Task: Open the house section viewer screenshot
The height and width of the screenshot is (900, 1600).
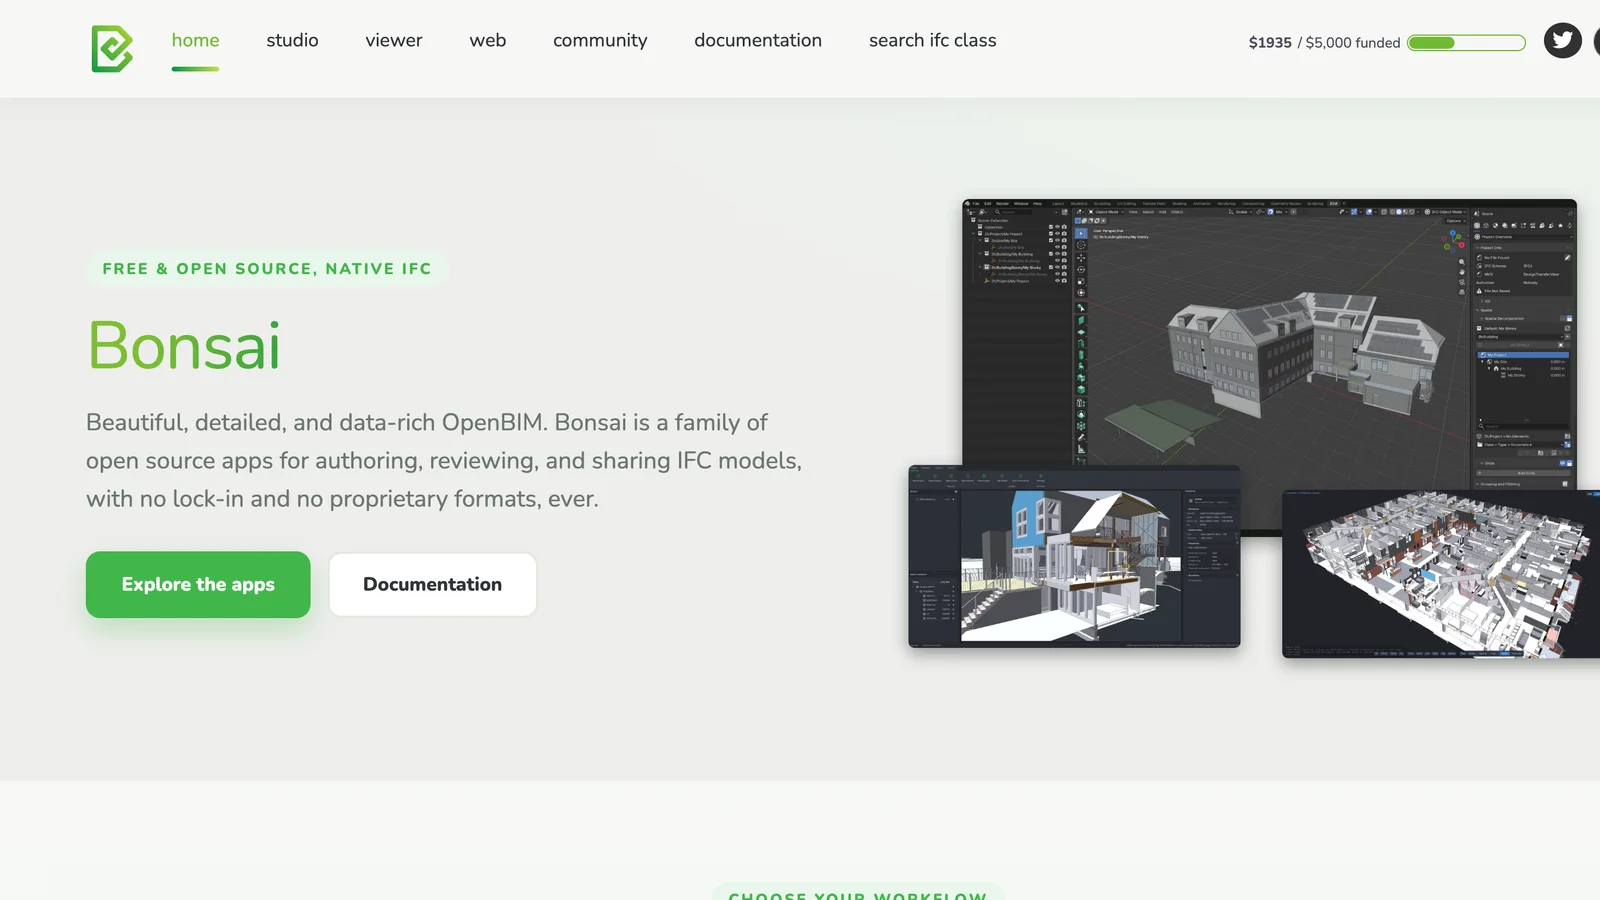Action: pos(1074,557)
